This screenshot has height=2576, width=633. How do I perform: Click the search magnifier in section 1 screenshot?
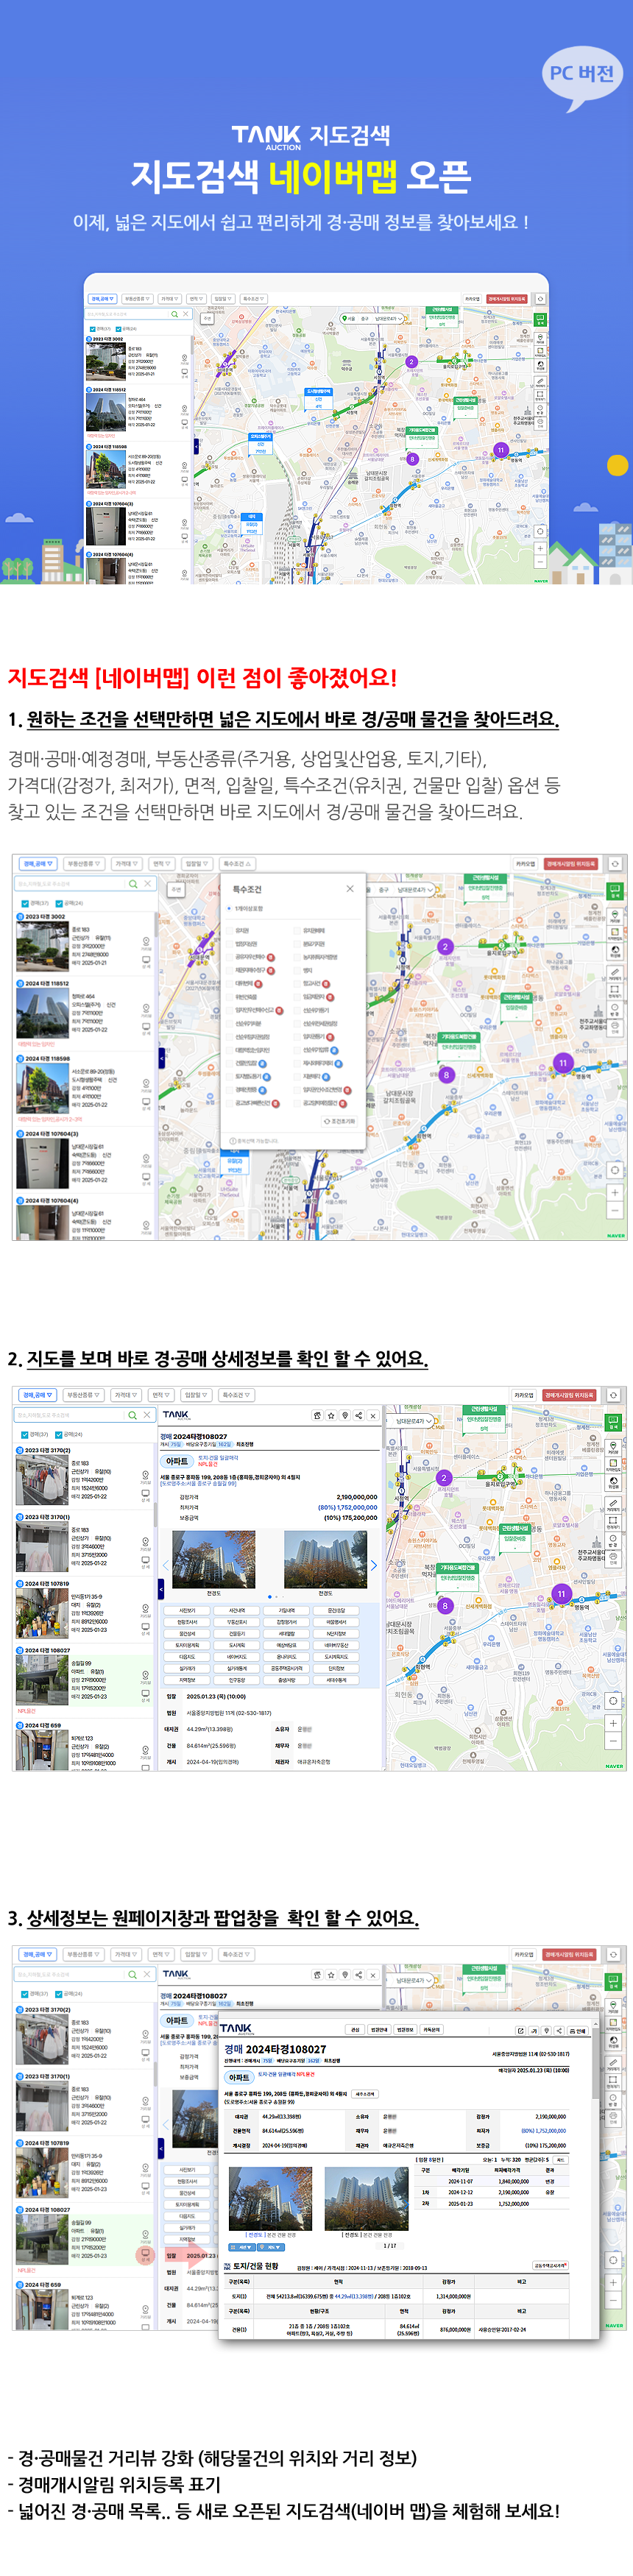point(133,884)
